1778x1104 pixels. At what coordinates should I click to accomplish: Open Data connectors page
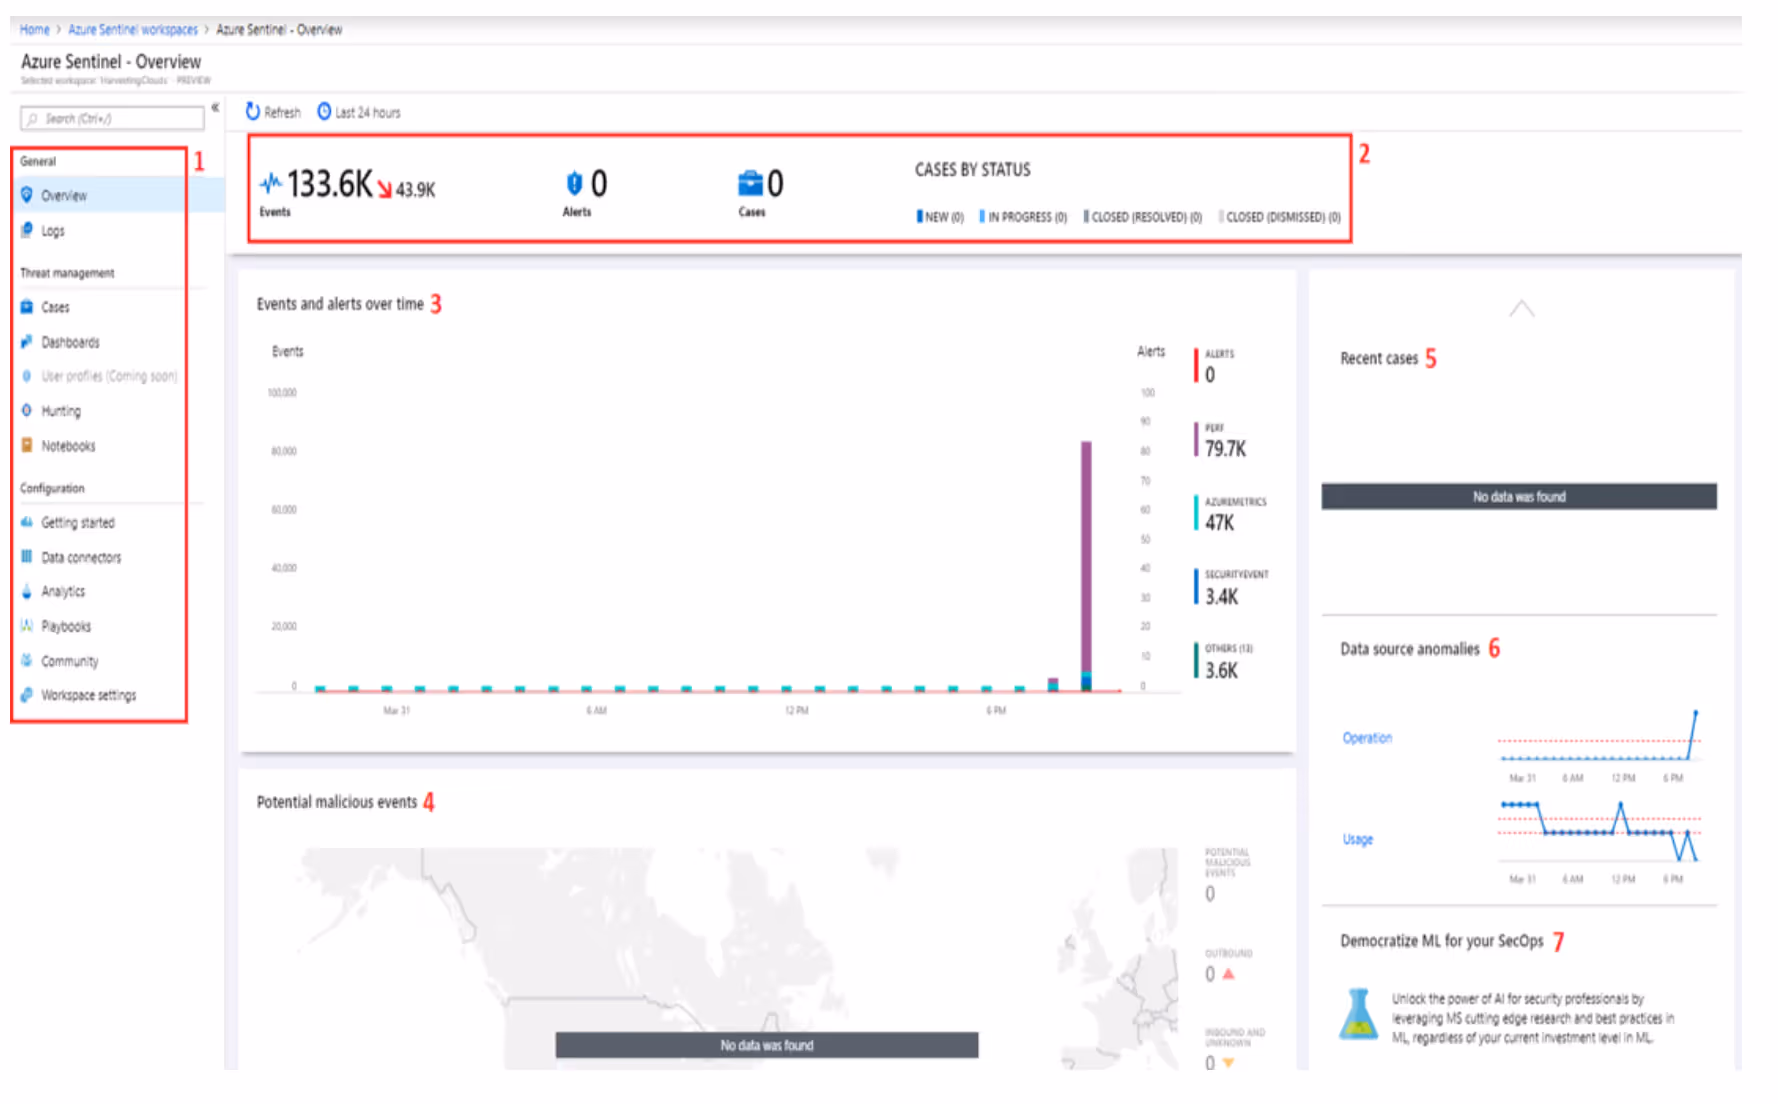coord(81,558)
